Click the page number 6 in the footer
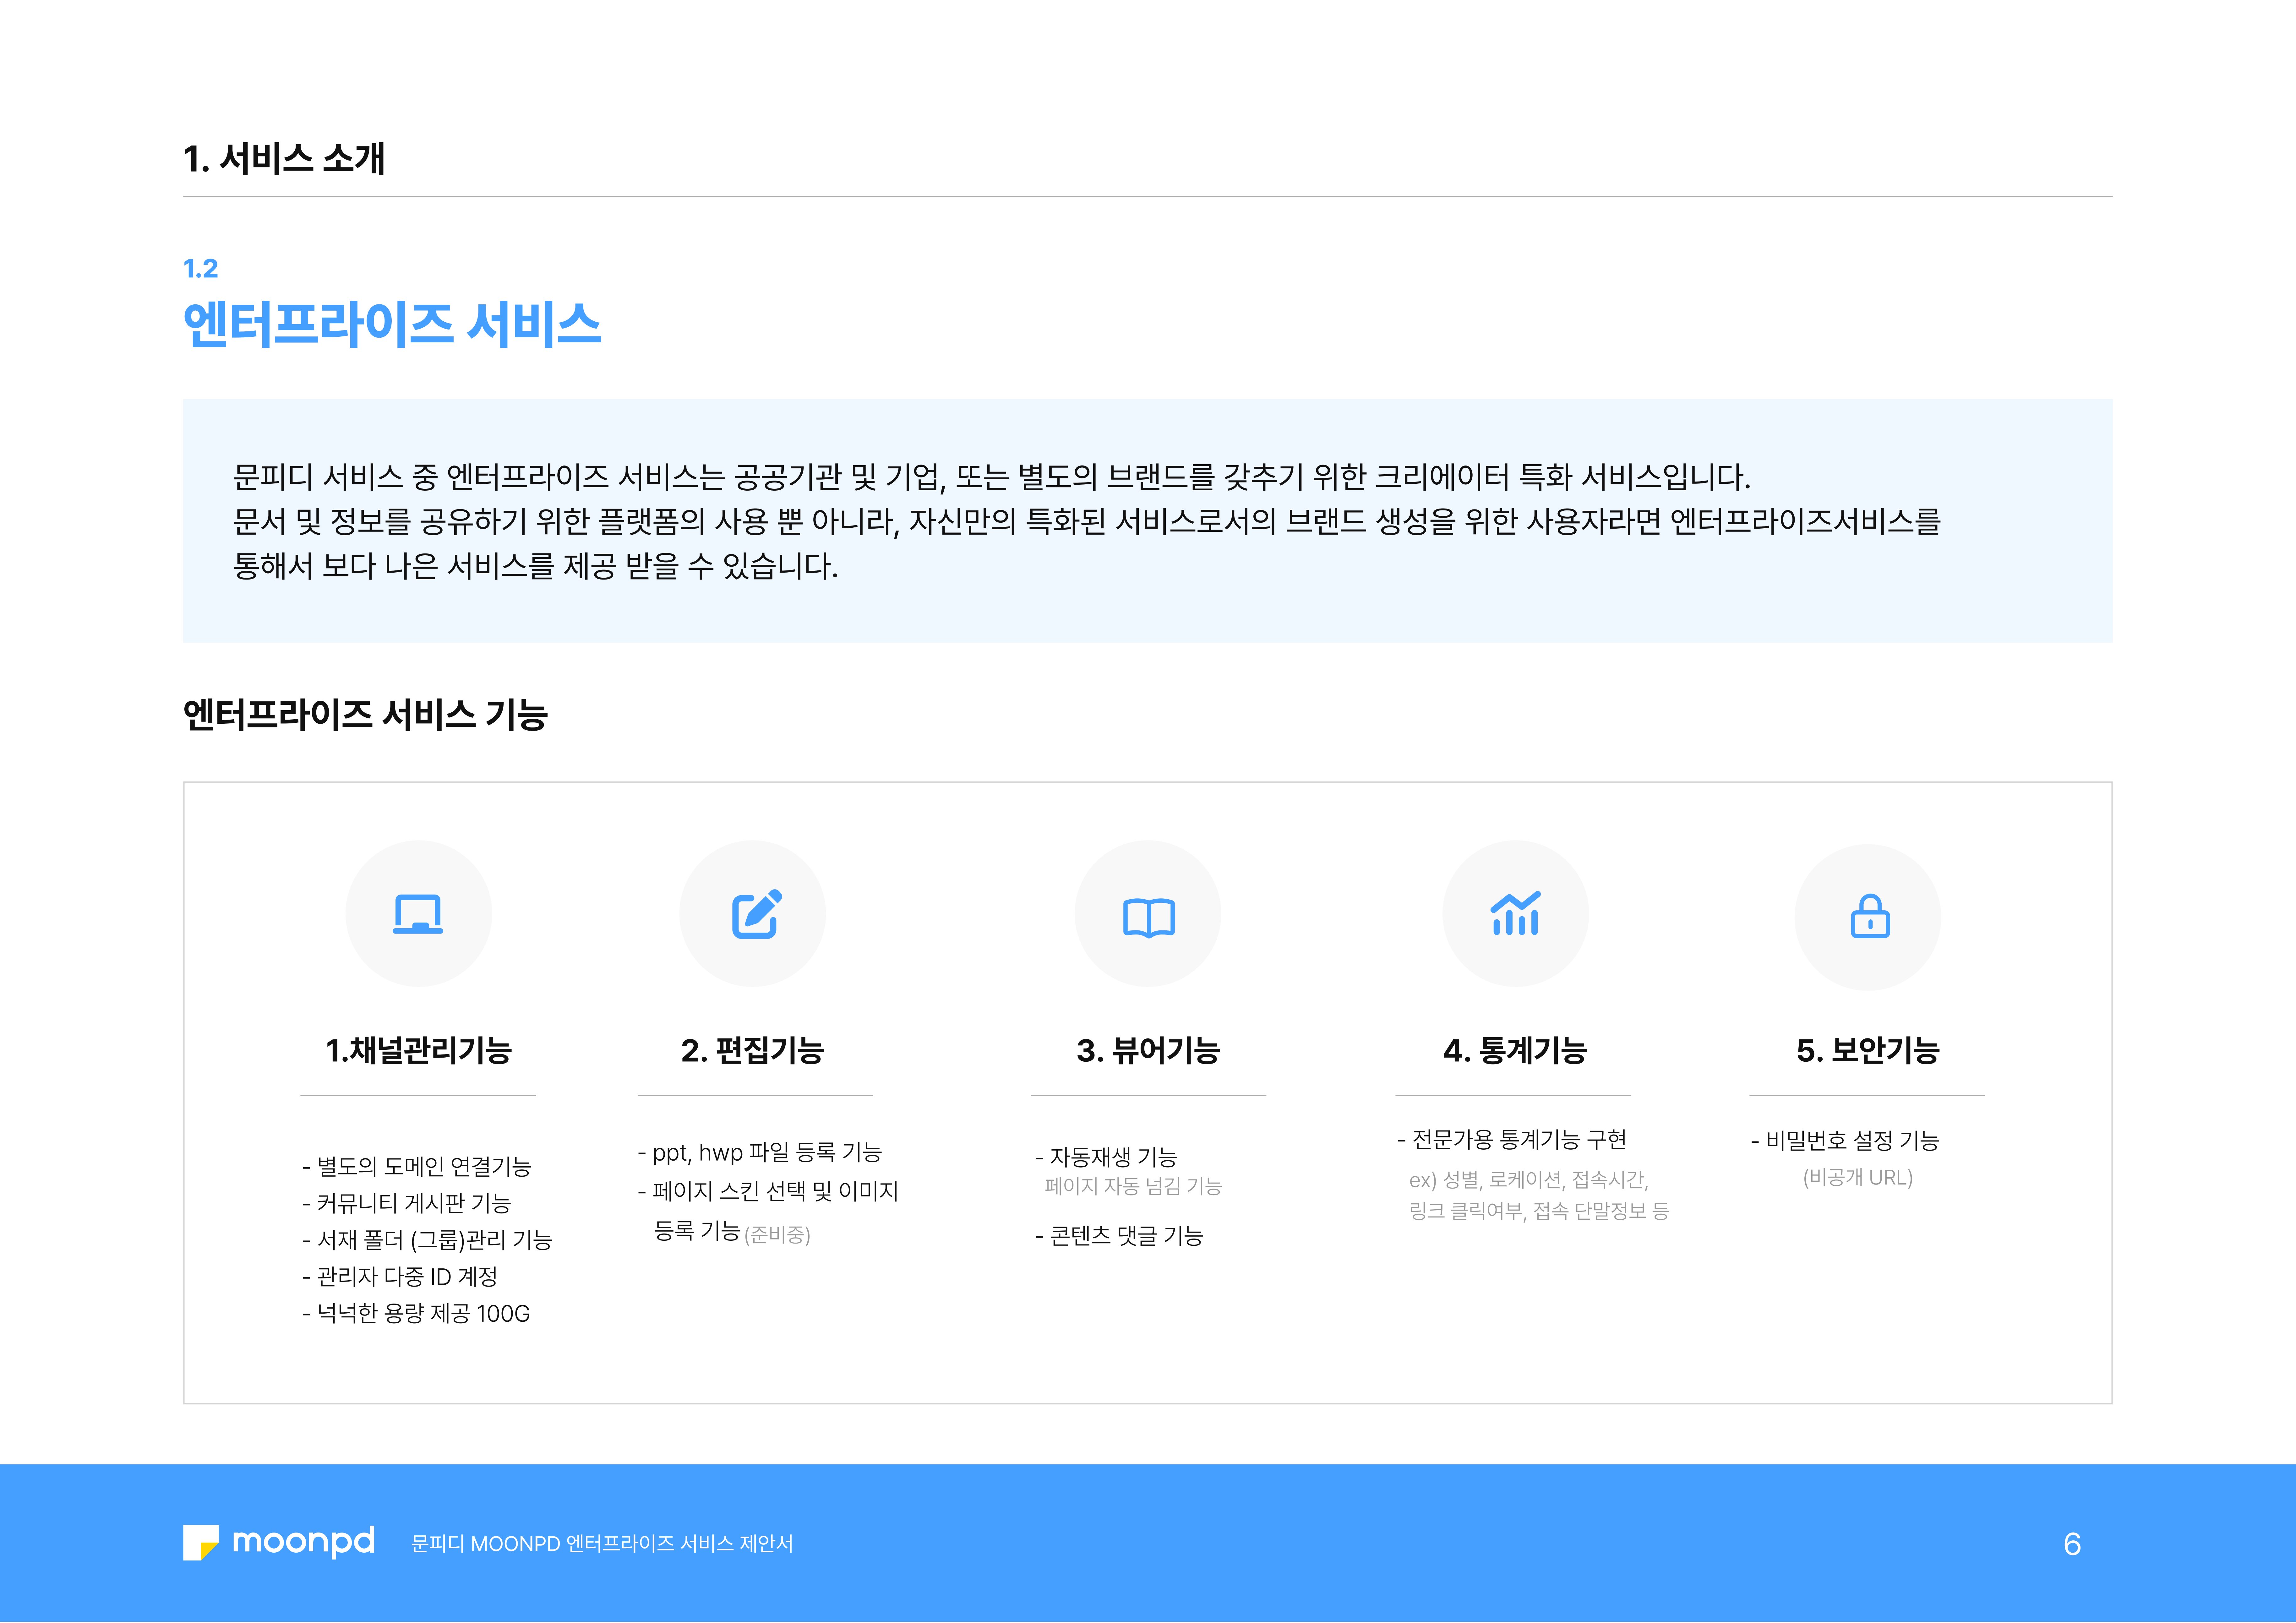Image resolution: width=2296 pixels, height=1623 pixels. [x=2072, y=1544]
